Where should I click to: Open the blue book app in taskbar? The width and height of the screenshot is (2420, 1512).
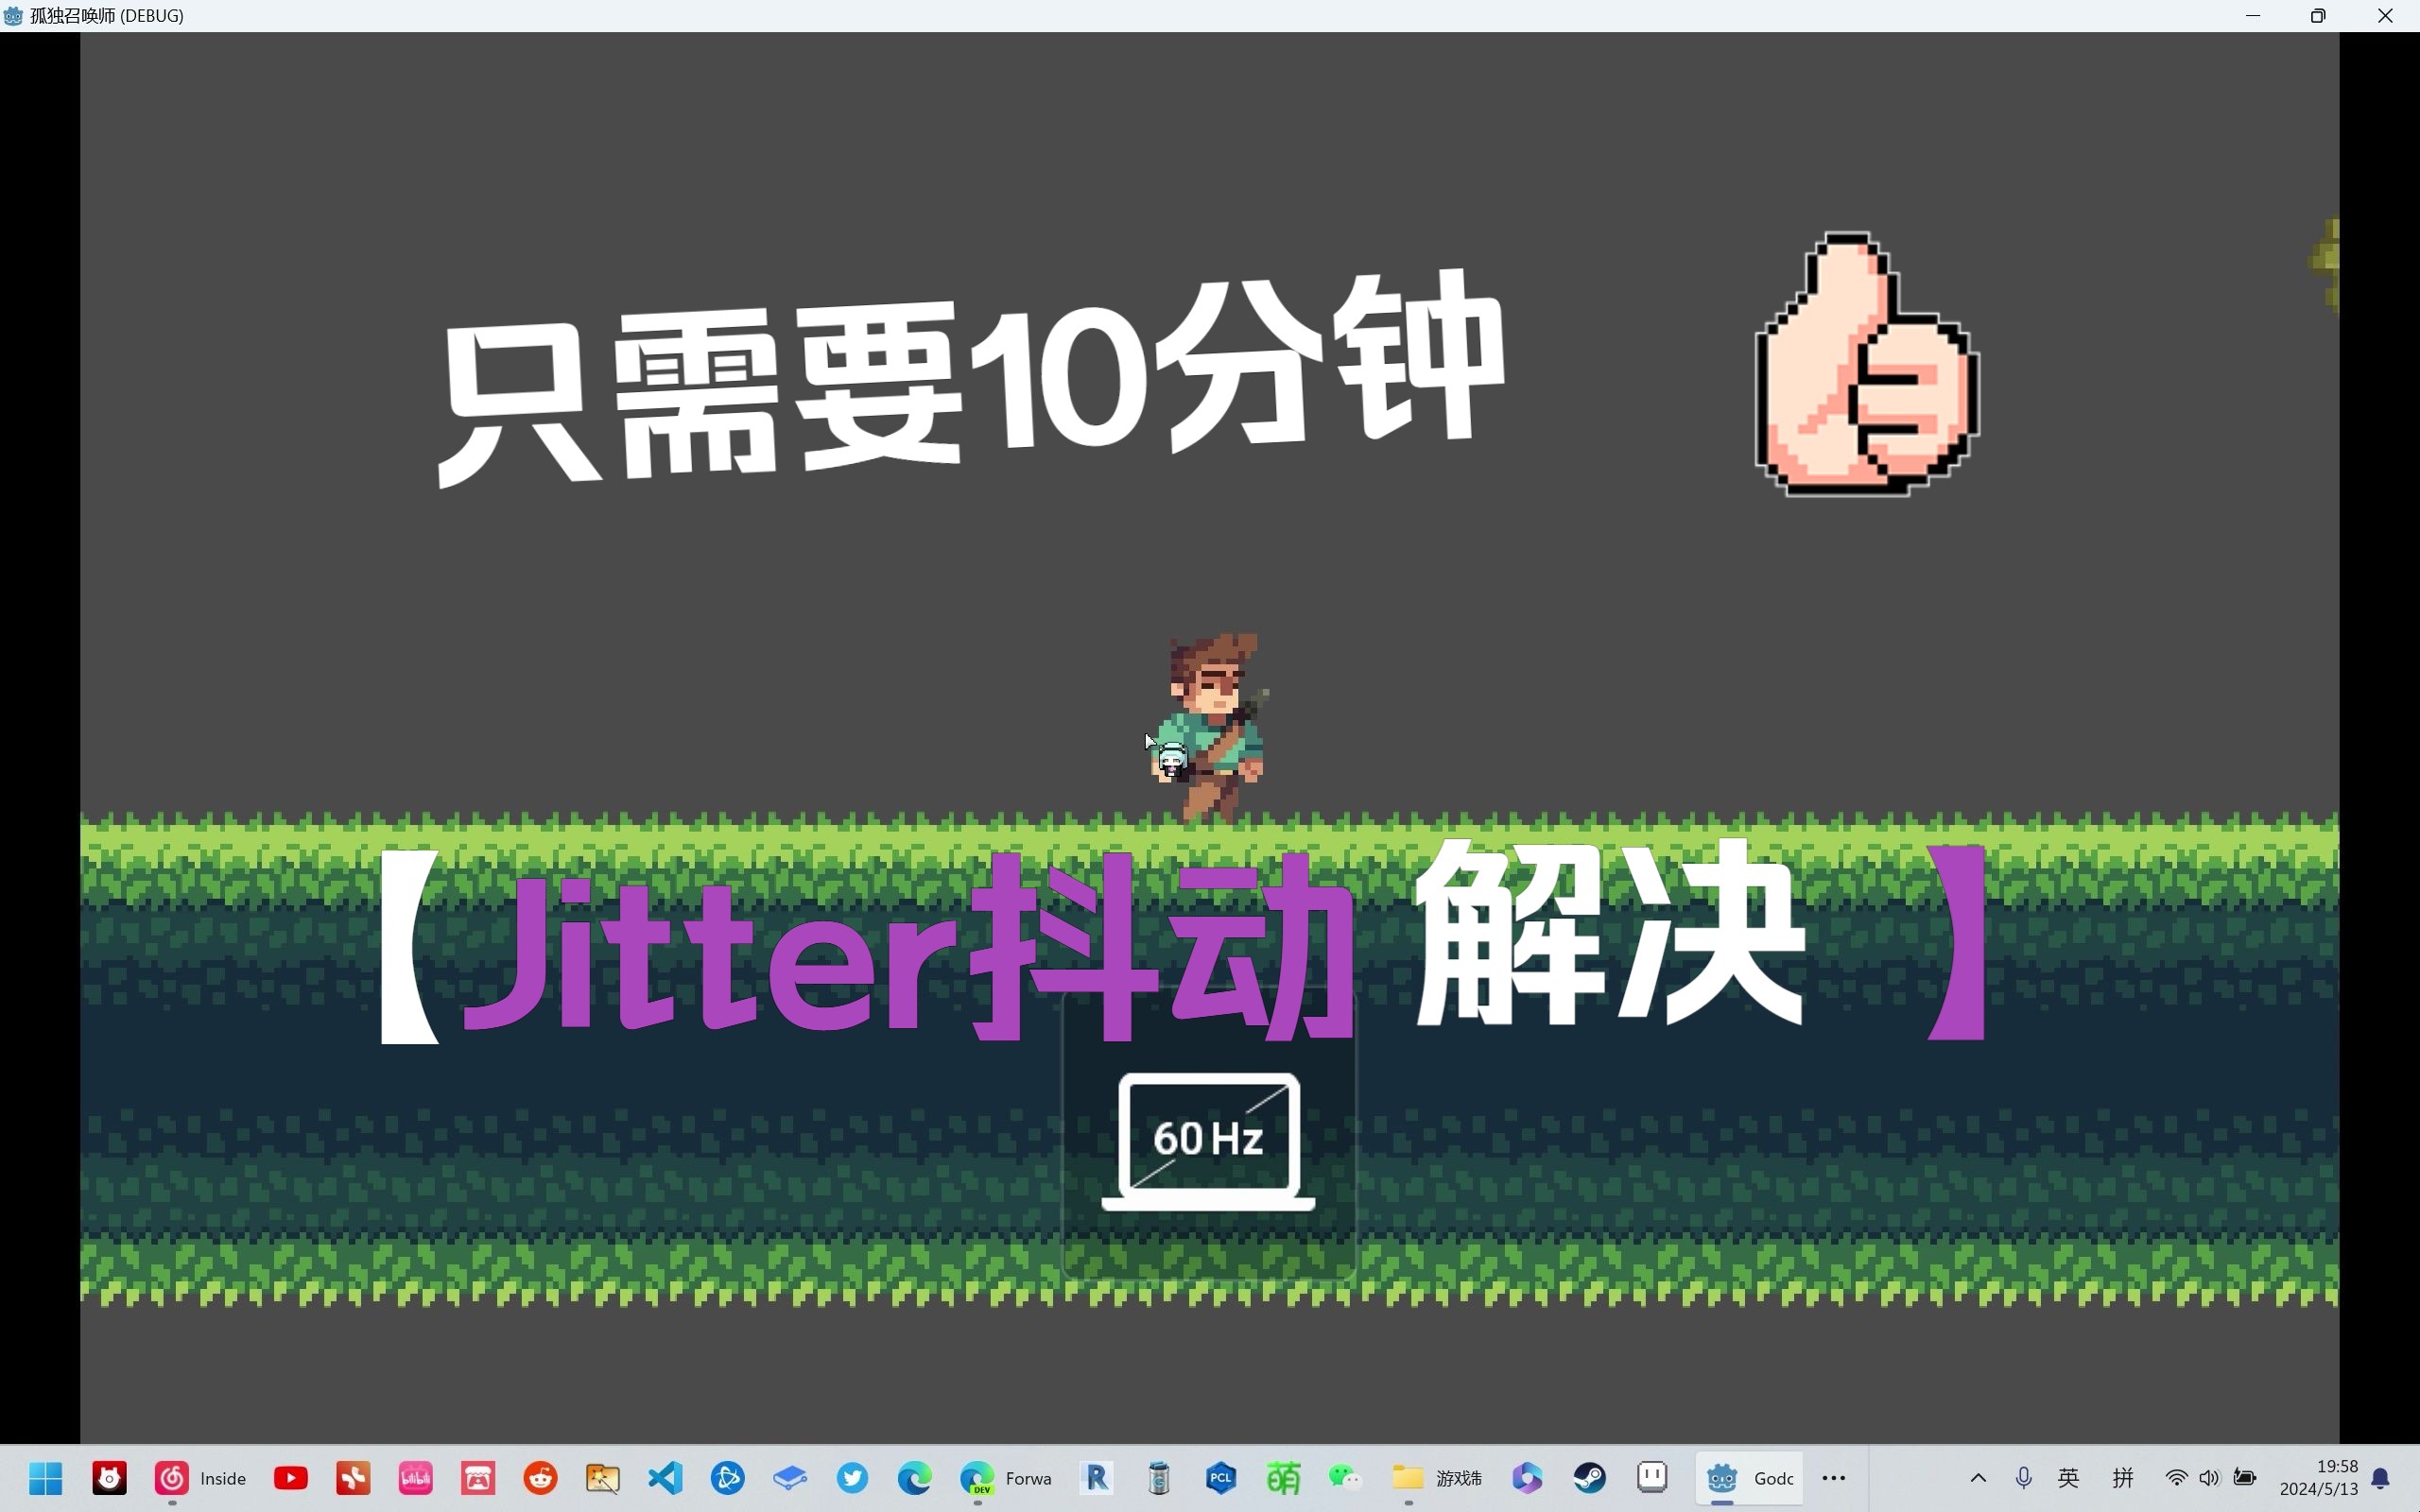point(790,1477)
